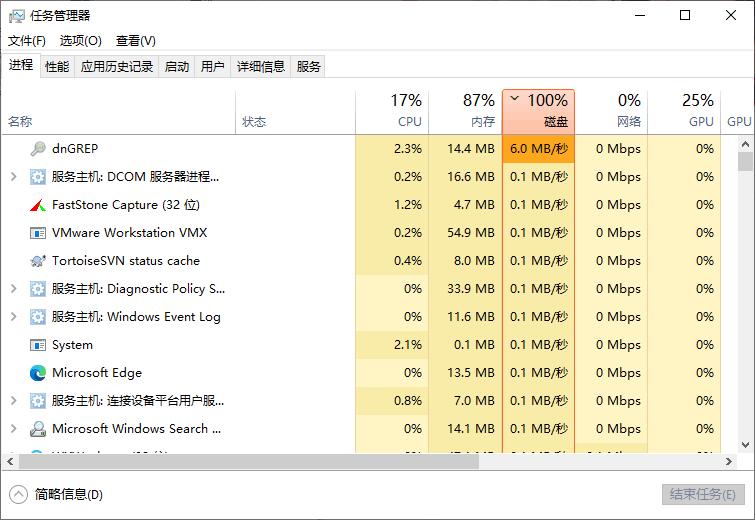This screenshot has height=520, width=755.
Task: Switch to the 用户 tab
Action: click(212, 66)
